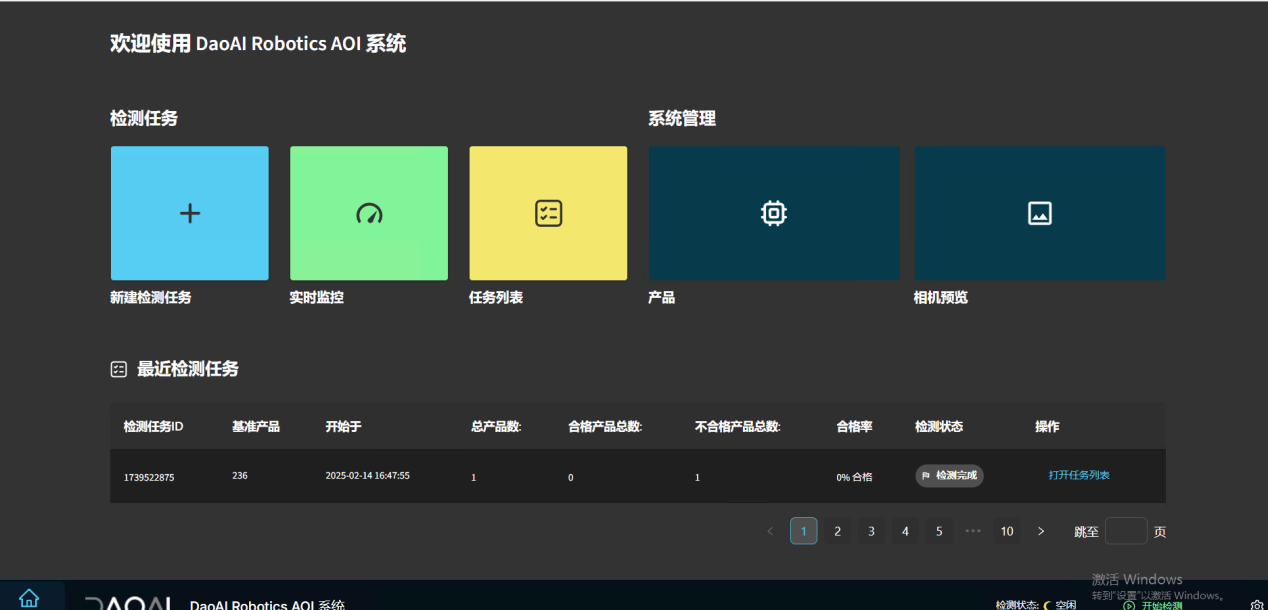Click the 产品 label
The image size is (1268, 610).
pyautogui.click(x=662, y=297)
